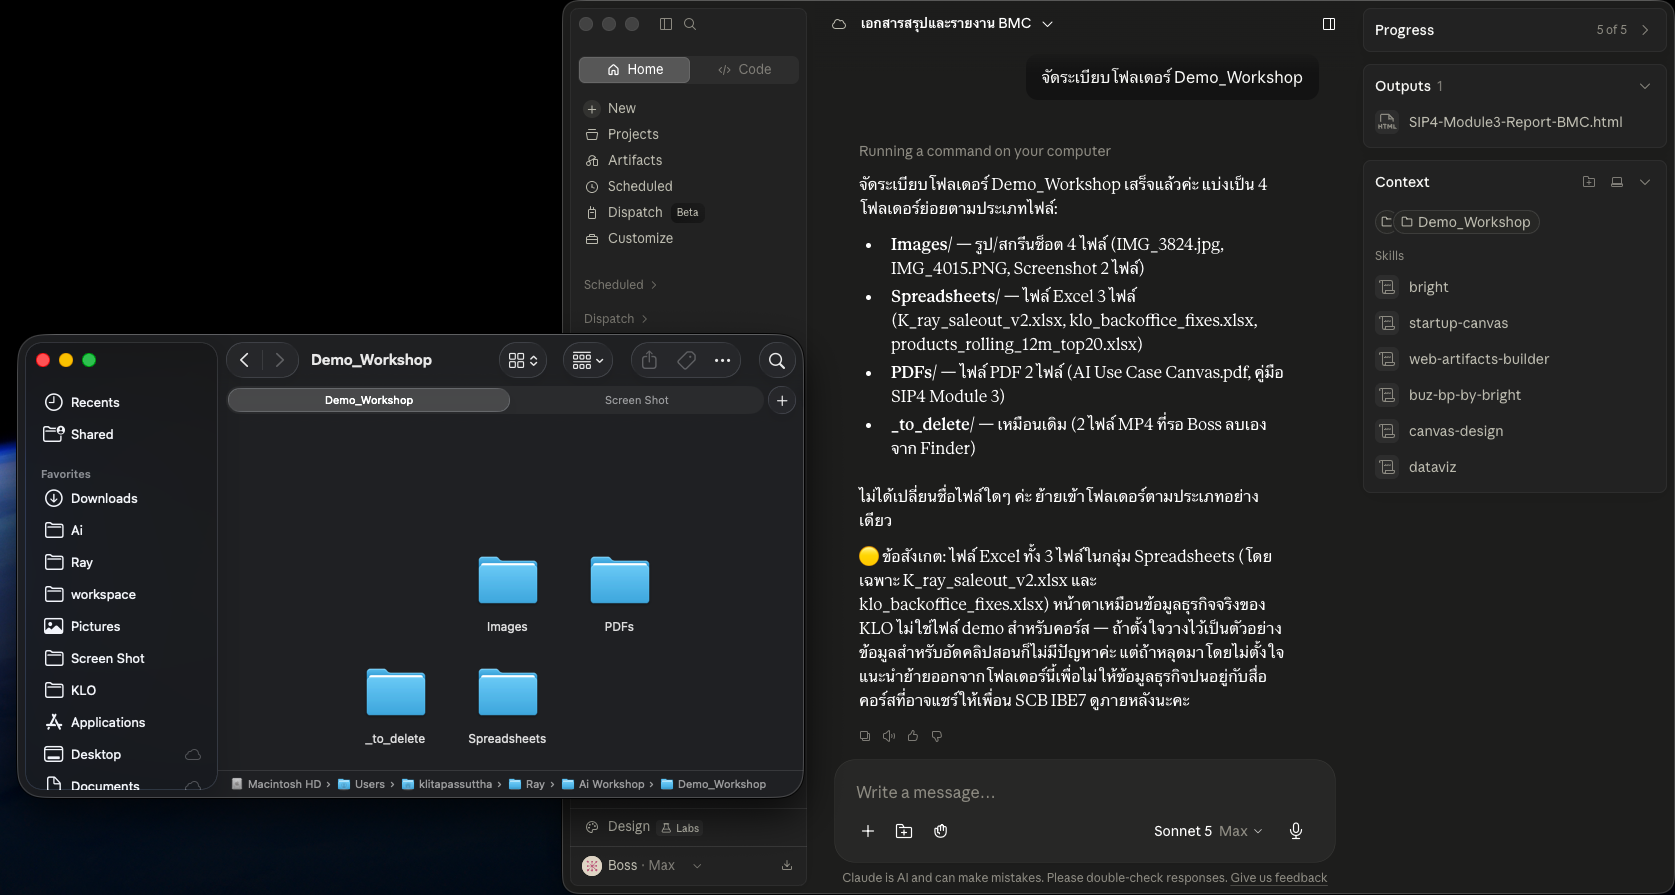
Task: Select the Screen Shot Finder tab
Action: point(636,400)
